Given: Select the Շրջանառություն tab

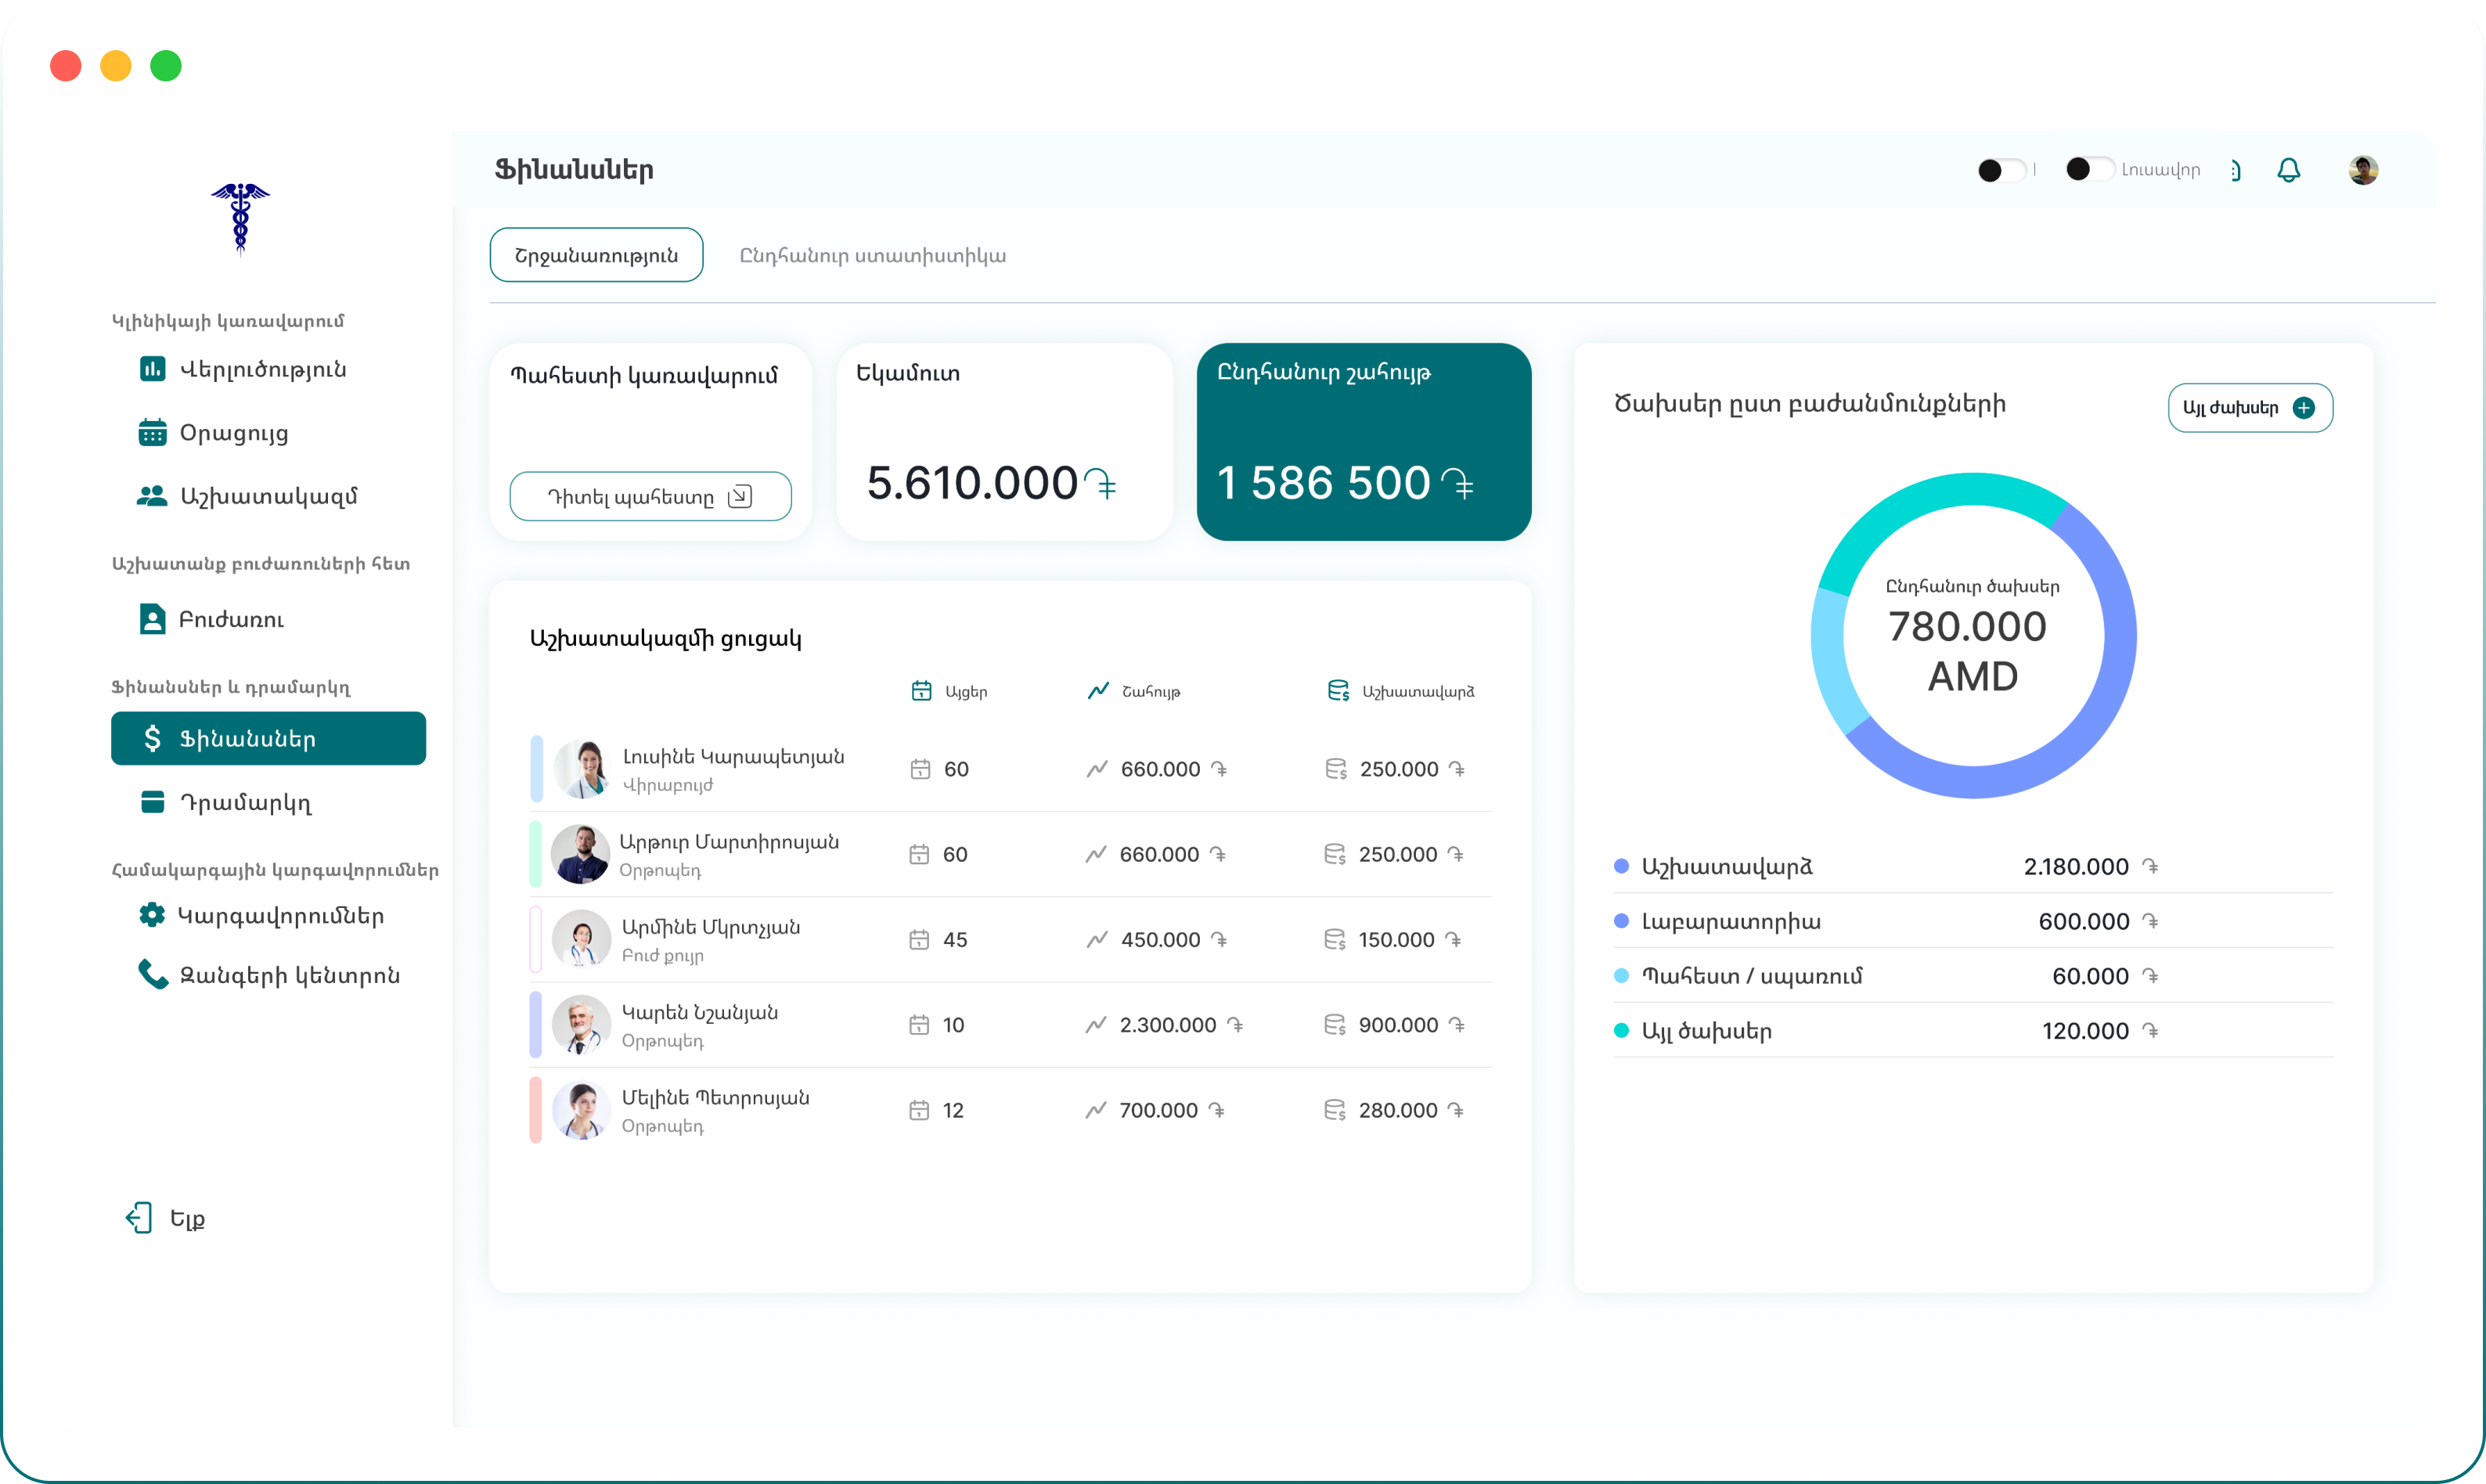Looking at the screenshot, I should 596,255.
